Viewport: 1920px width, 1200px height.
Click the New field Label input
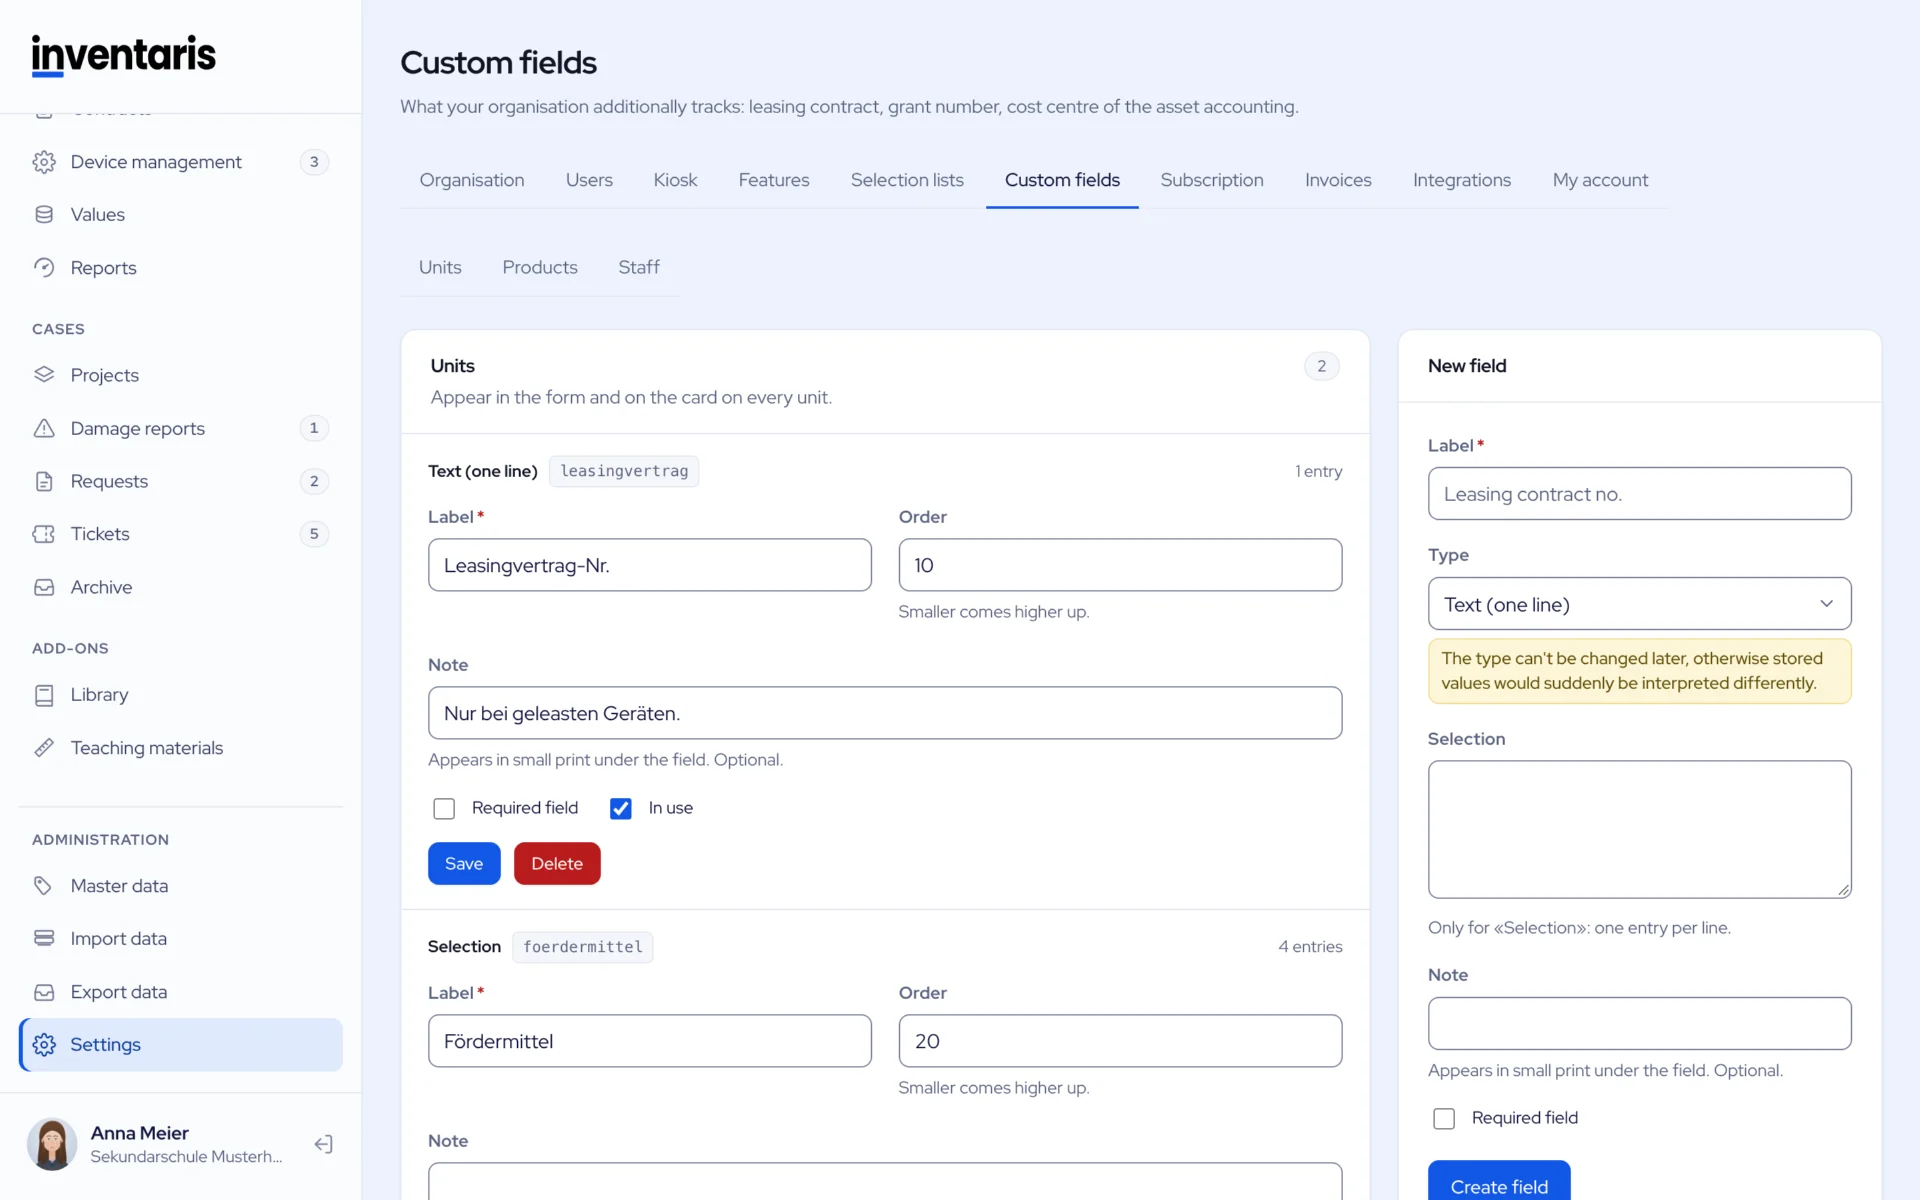1640,494
